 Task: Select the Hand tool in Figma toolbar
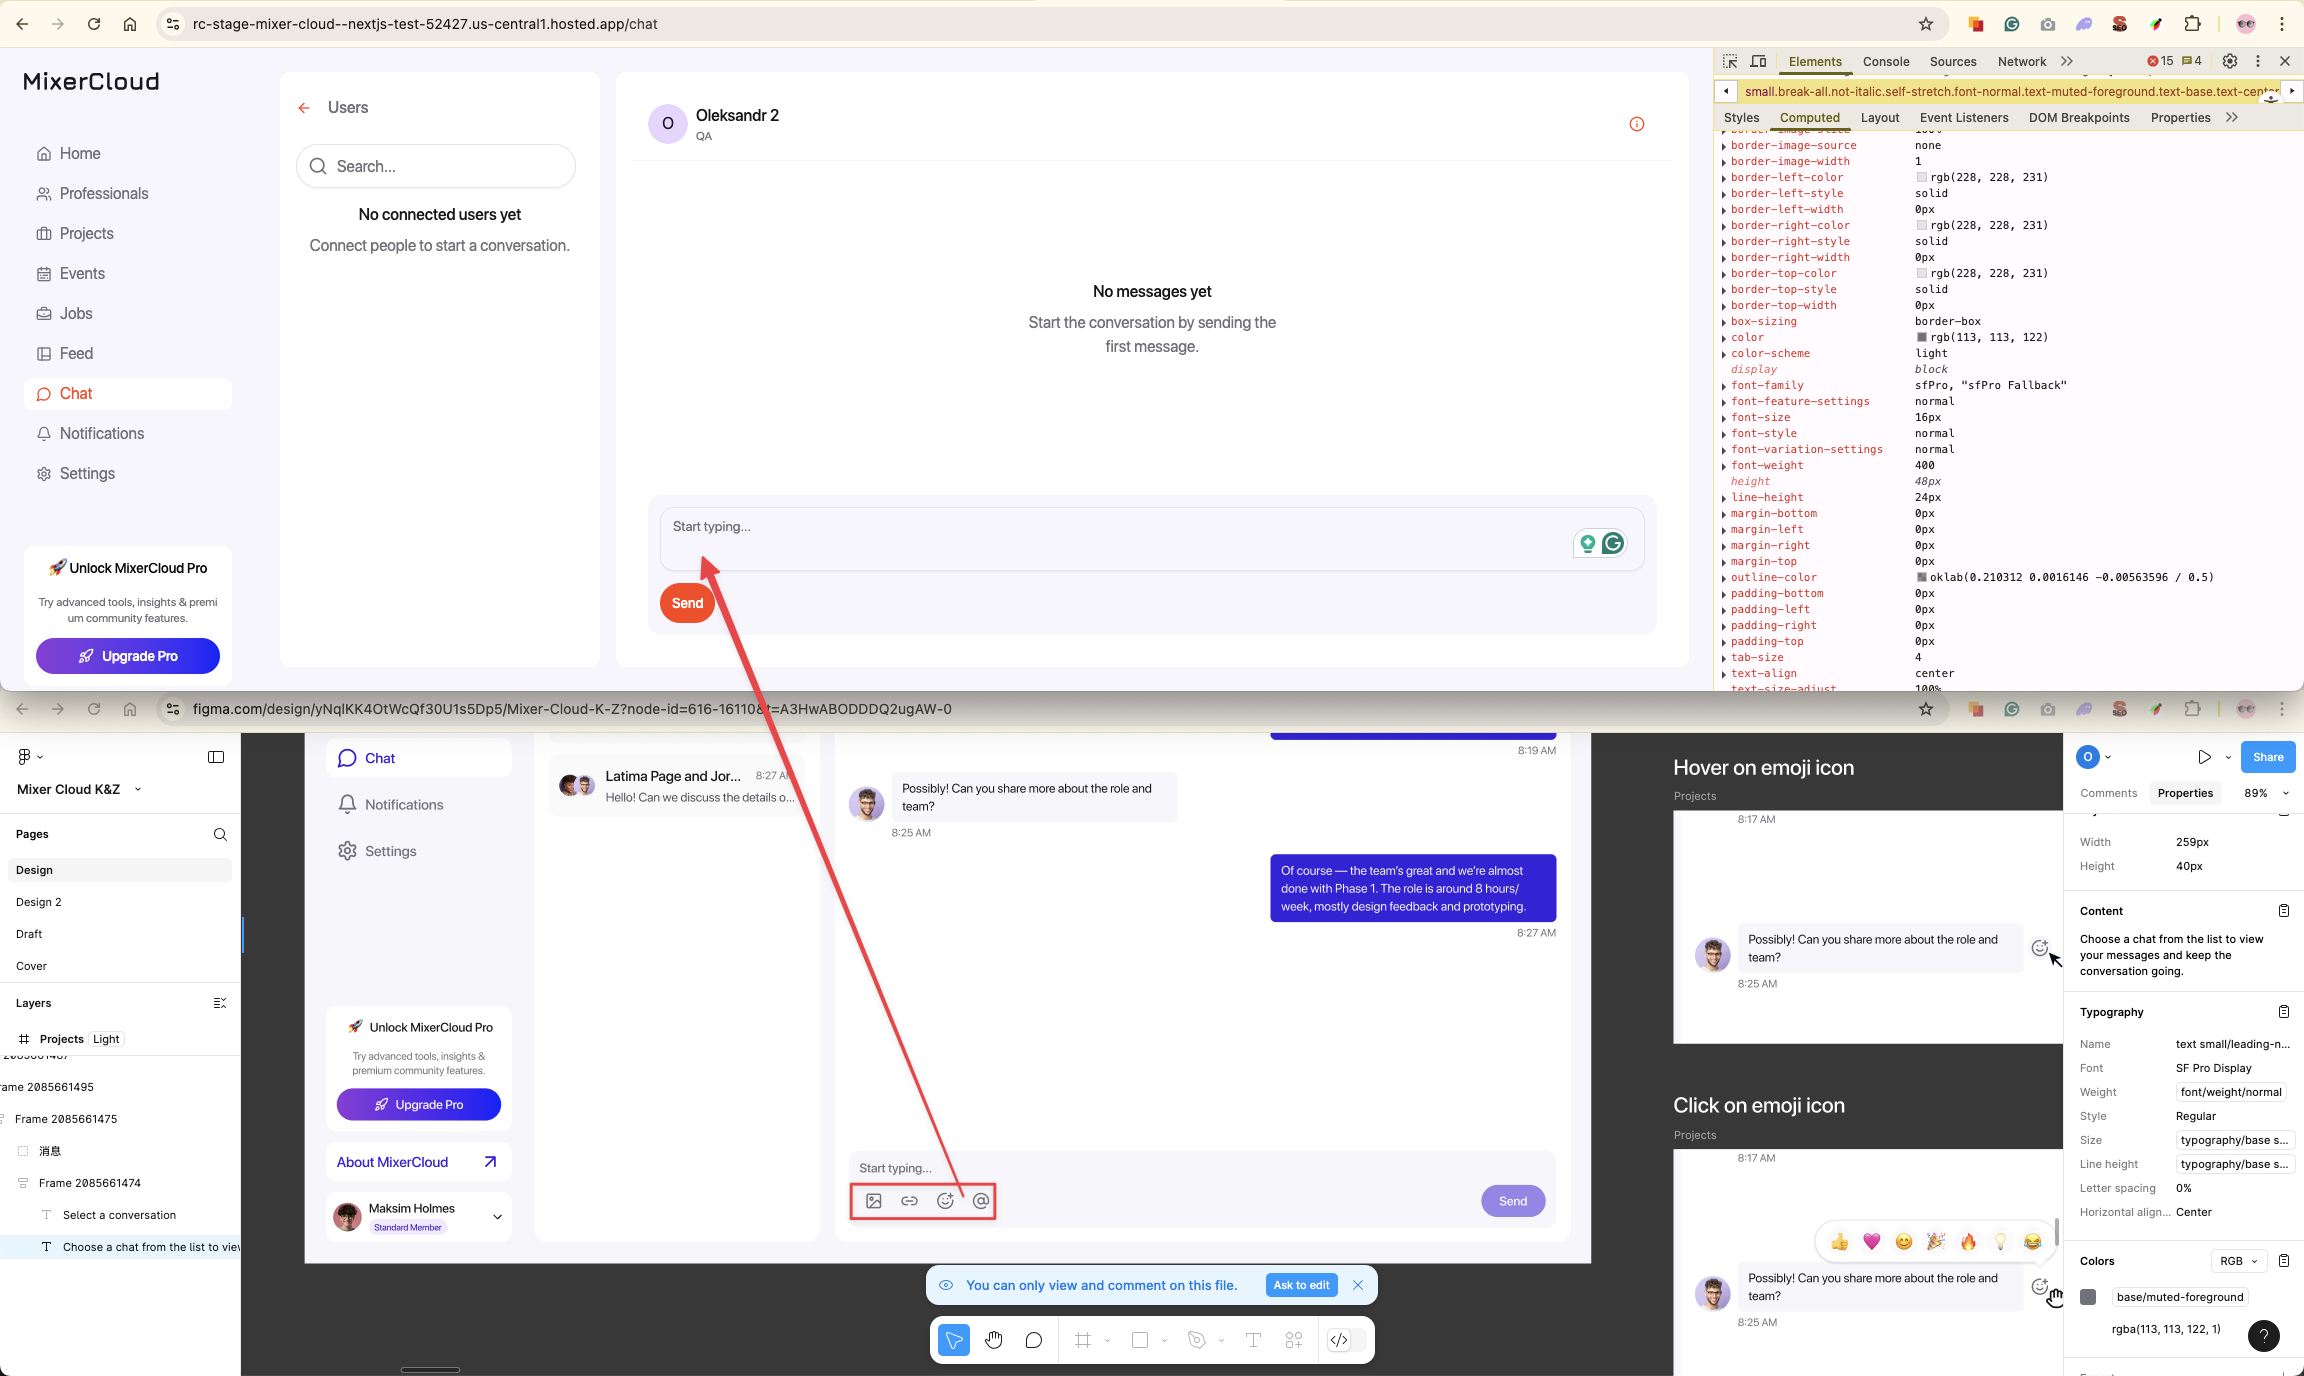point(993,1340)
